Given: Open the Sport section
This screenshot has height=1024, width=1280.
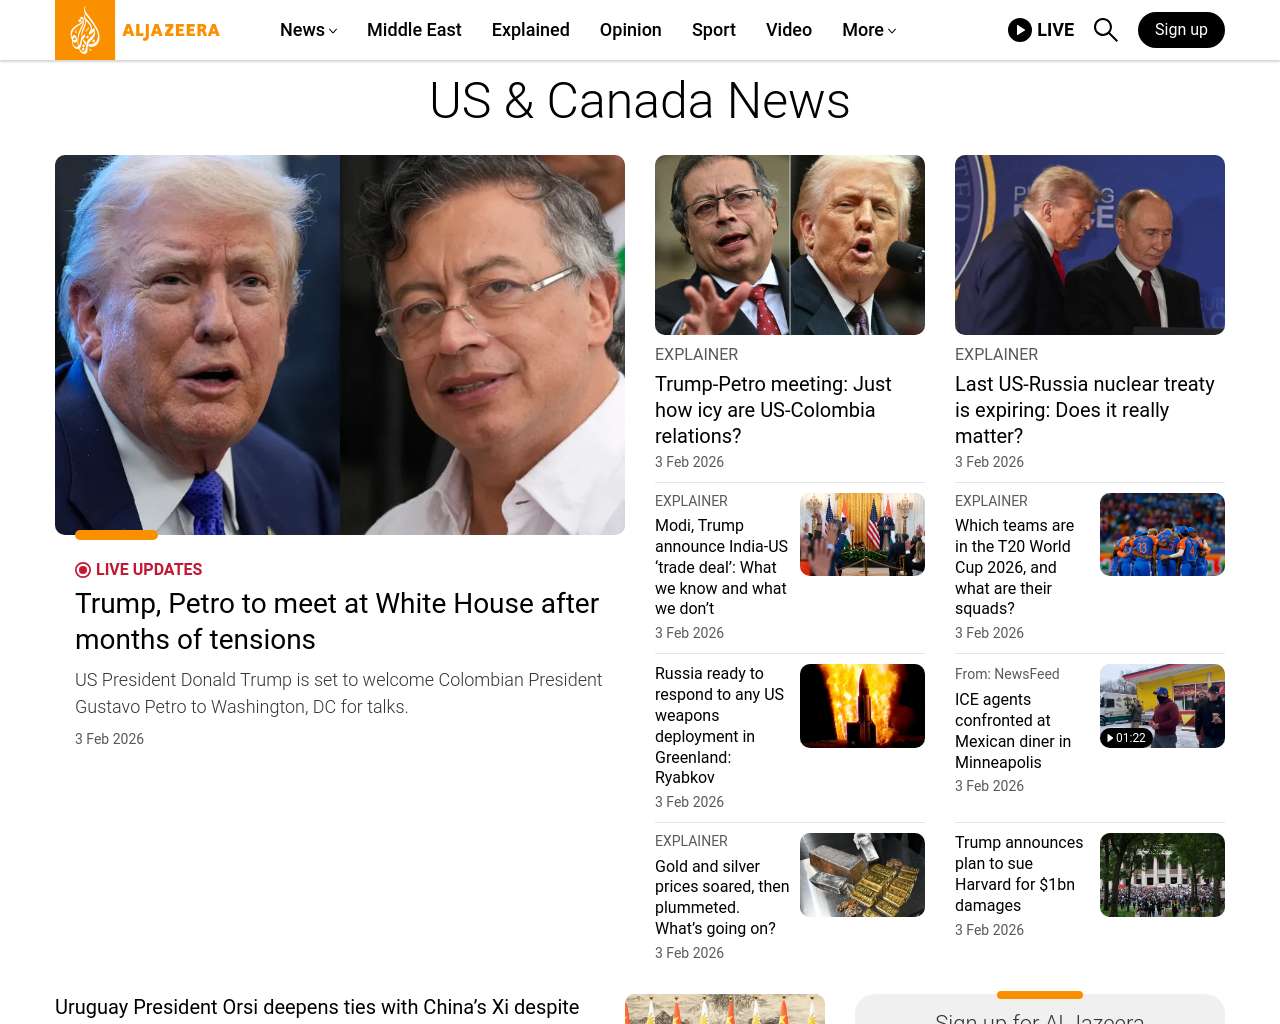Looking at the screenshot, I should (x=714, y=30).
